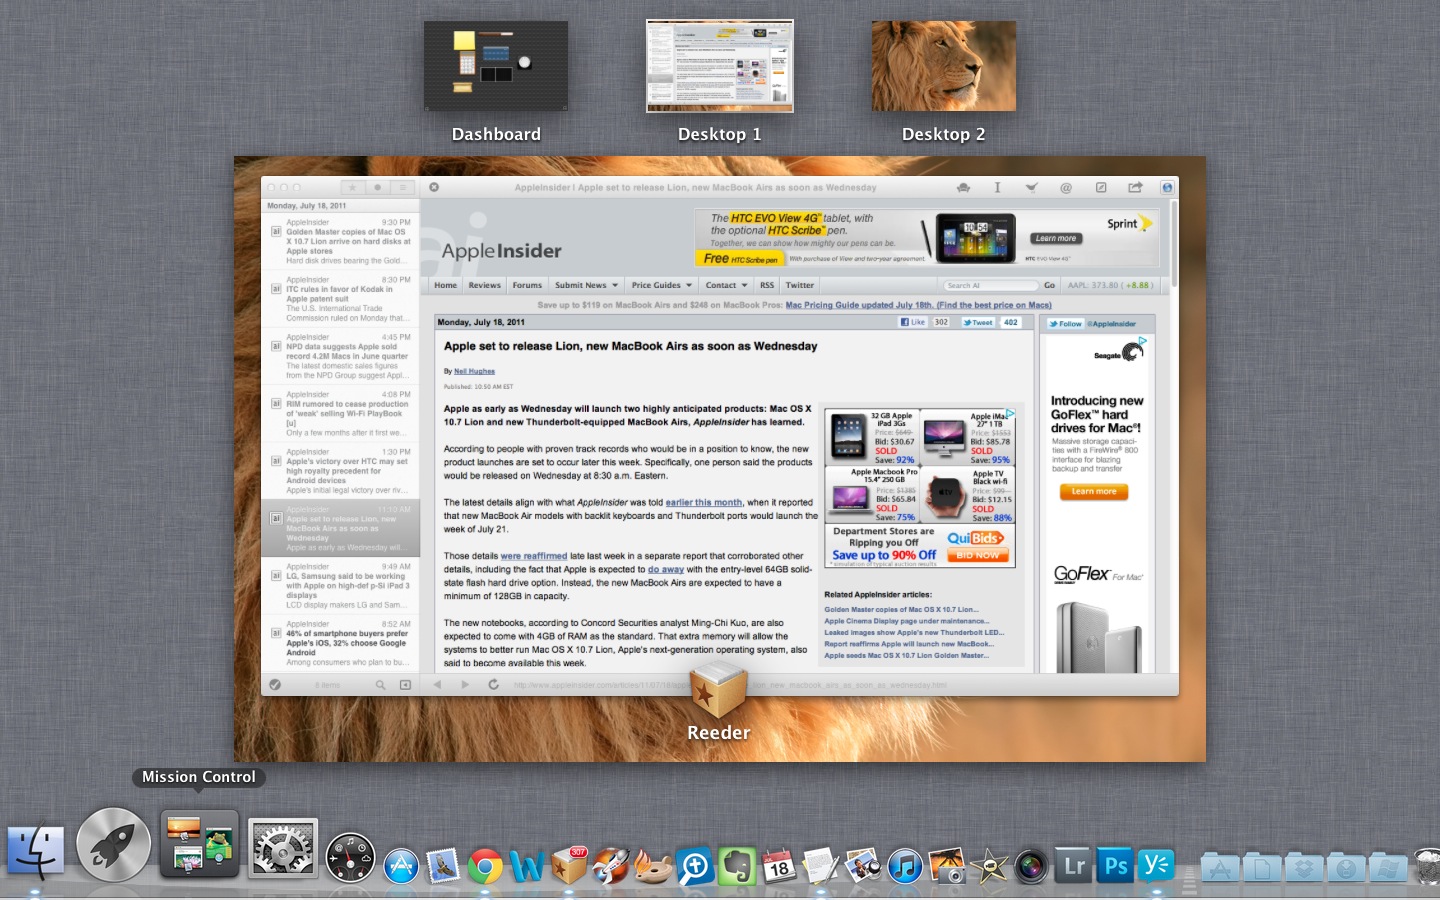
Task: Open article in Safari browser icon
Action: pos(1167,187)
